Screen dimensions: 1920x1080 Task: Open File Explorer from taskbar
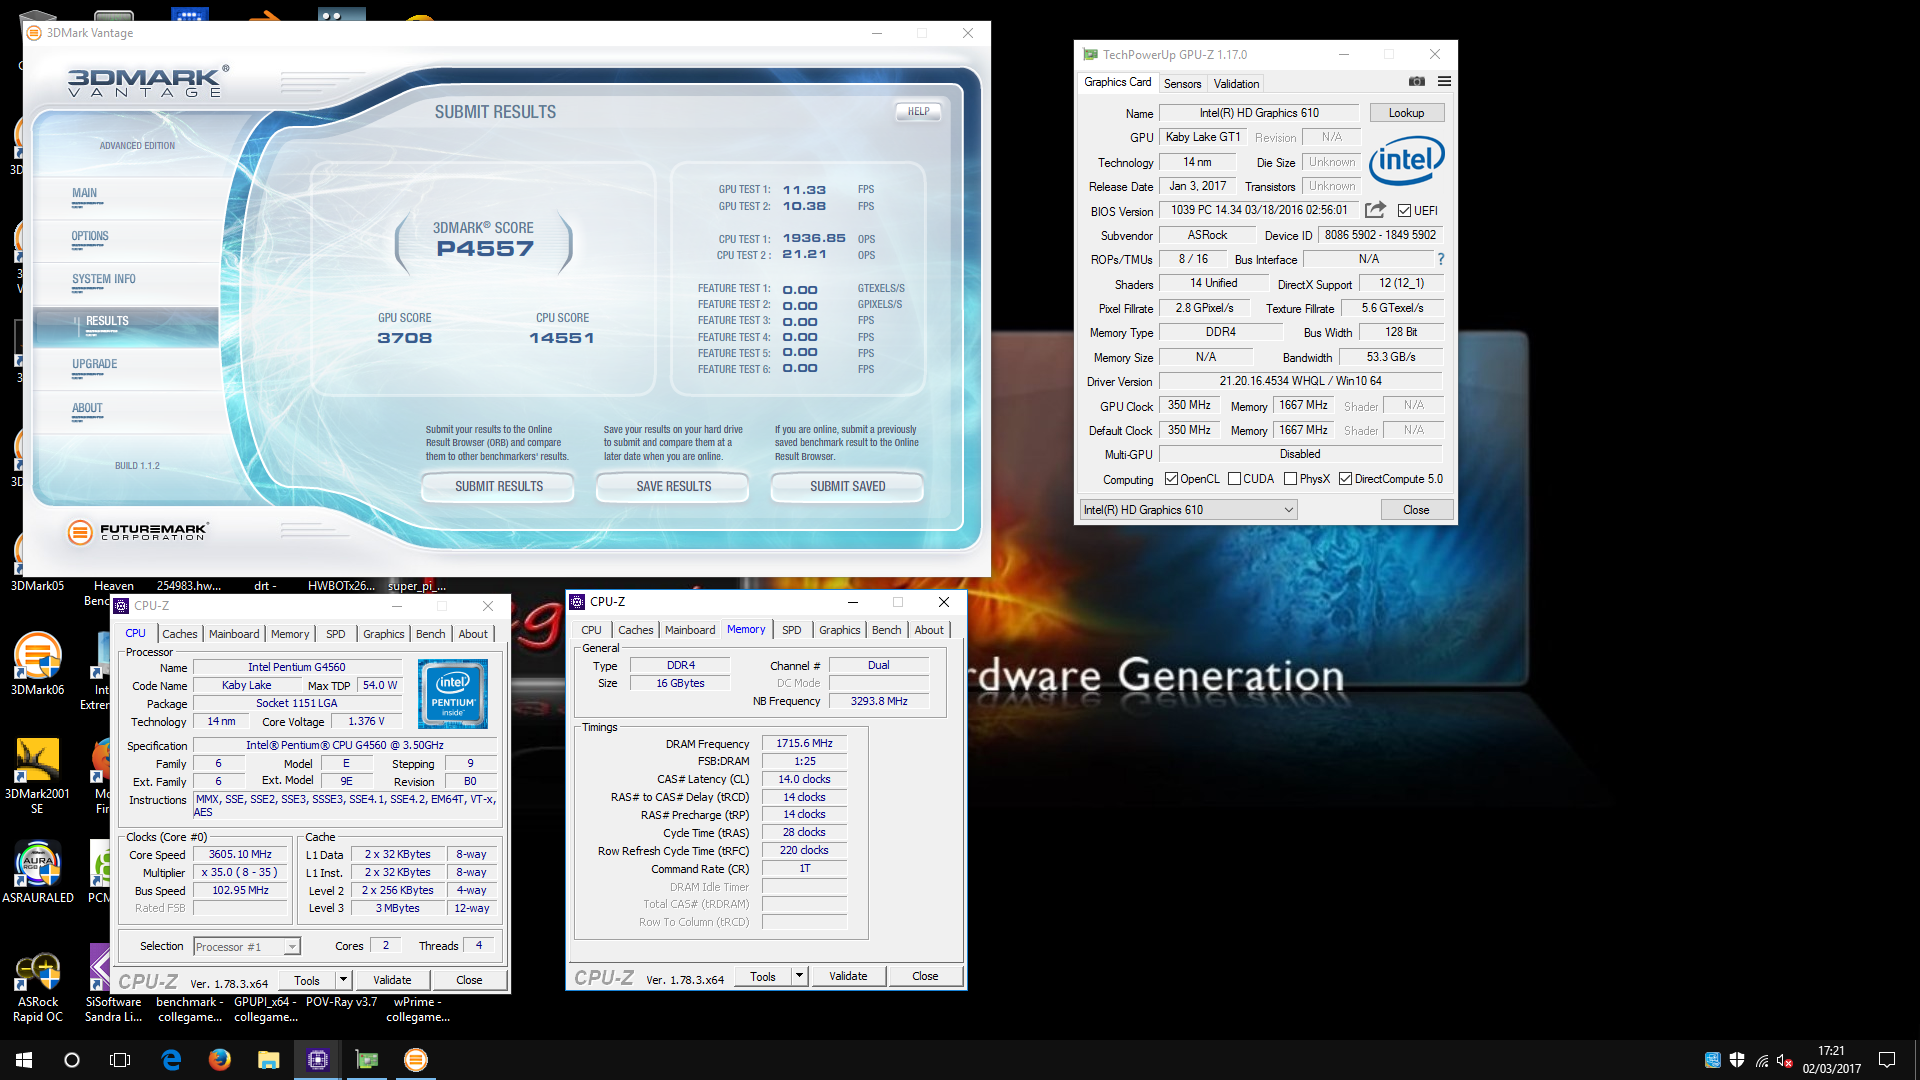pyautogui.click(x=268, y=1060)
